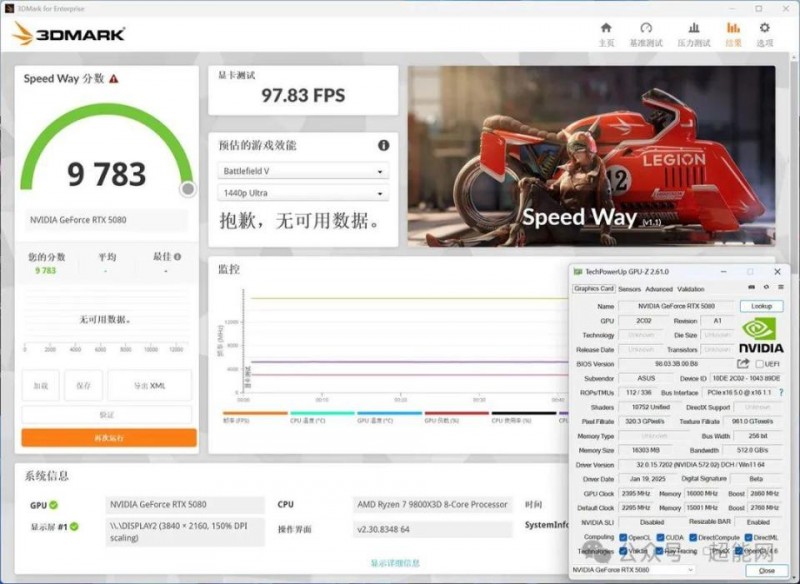Switch to Sensors tab in GPU-Z
The height and width of the screenshot is (584, 800).
coord(629,289)
